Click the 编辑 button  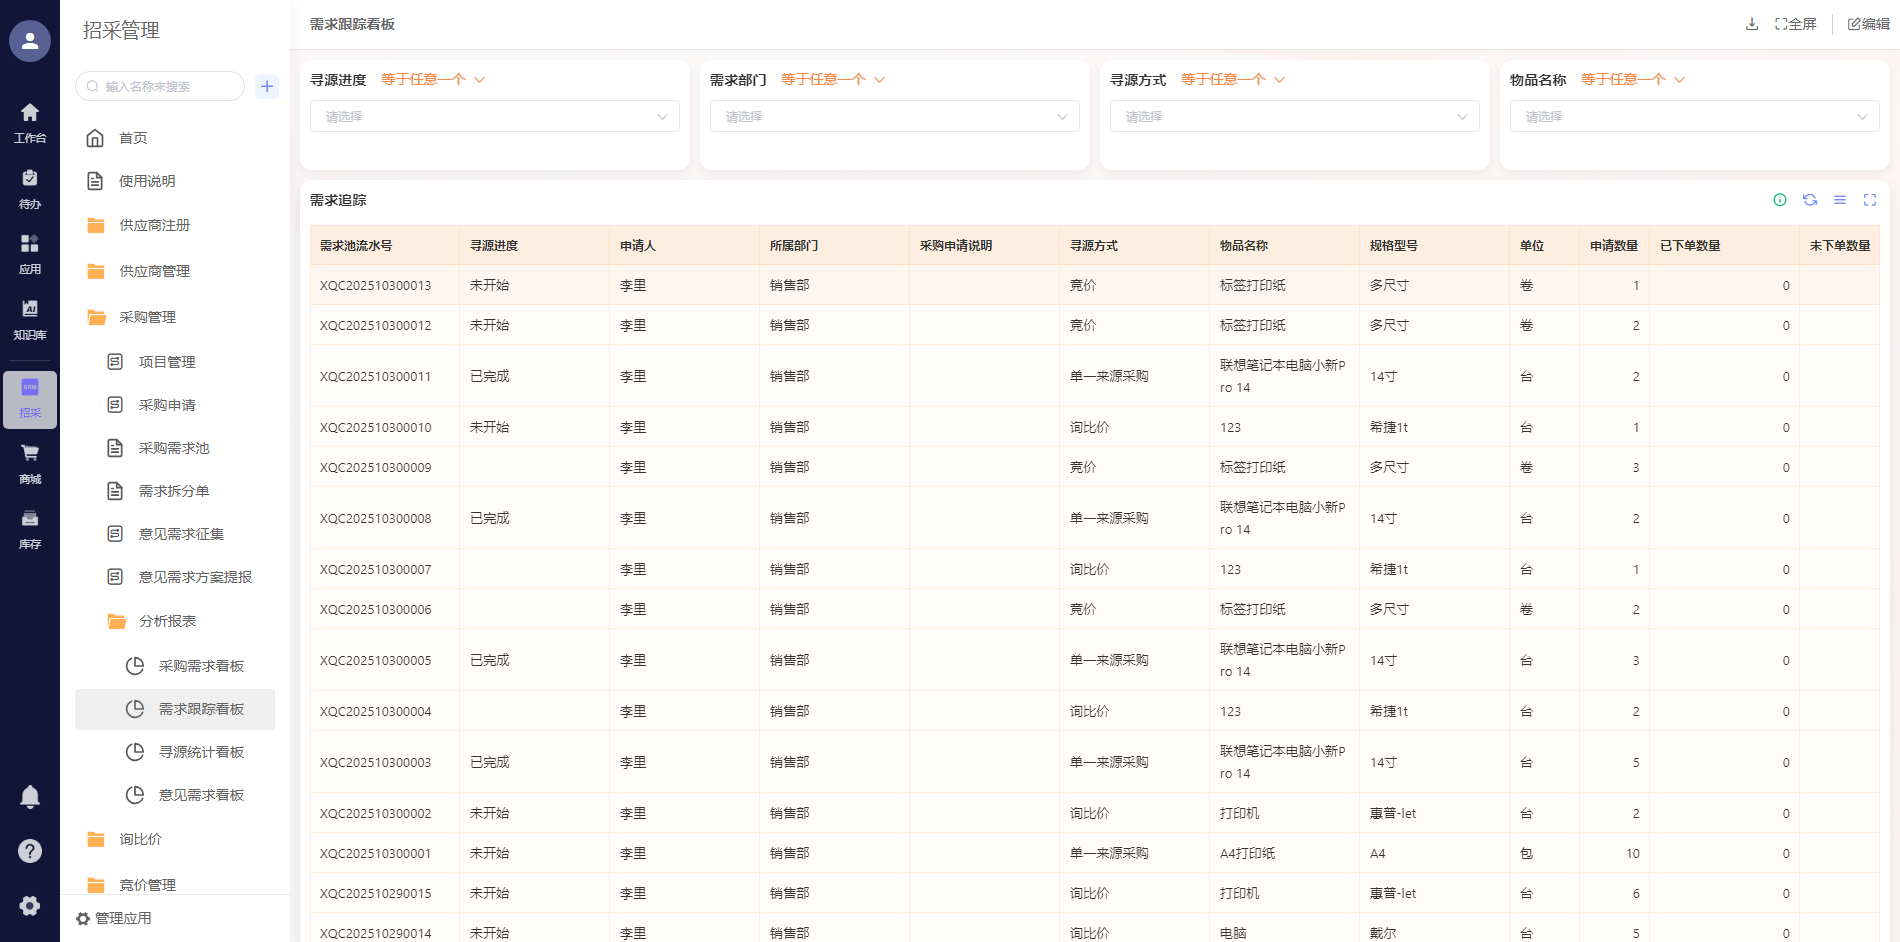pos(1868,24)
